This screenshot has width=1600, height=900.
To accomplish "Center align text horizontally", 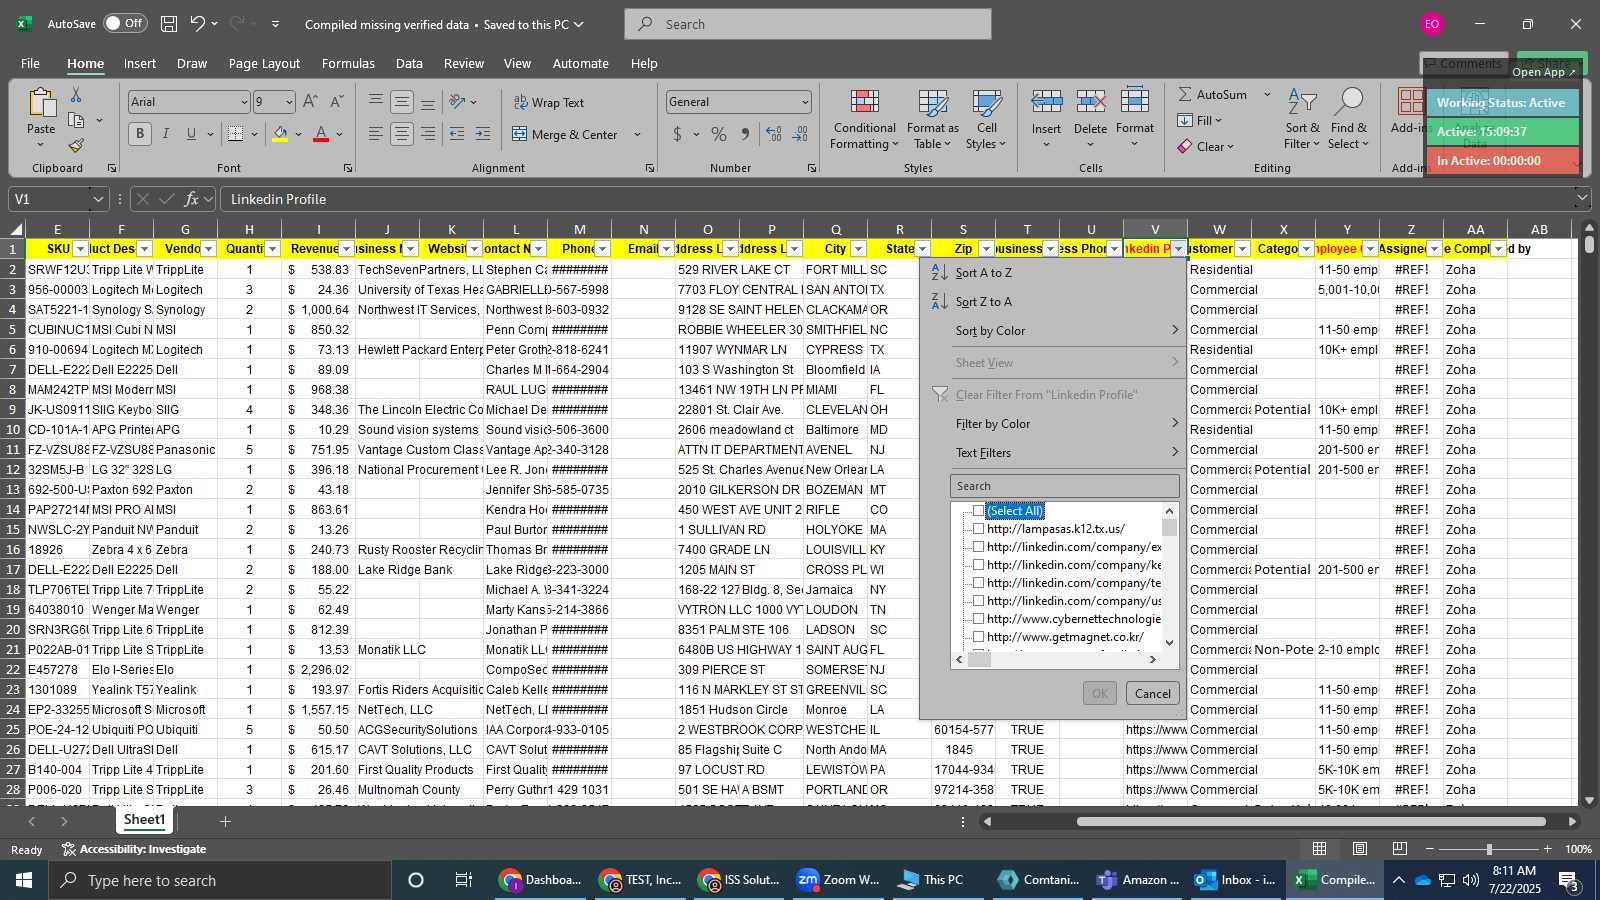I will 402,134.
